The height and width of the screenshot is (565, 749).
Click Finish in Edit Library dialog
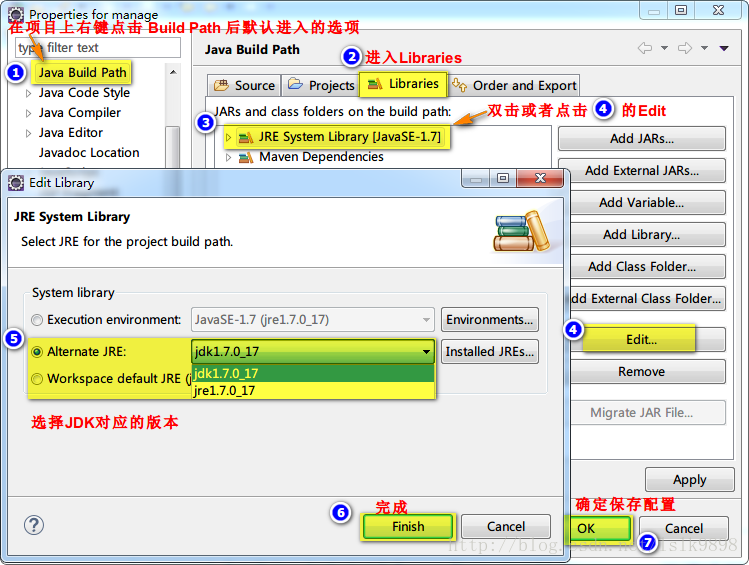(408, 526)
